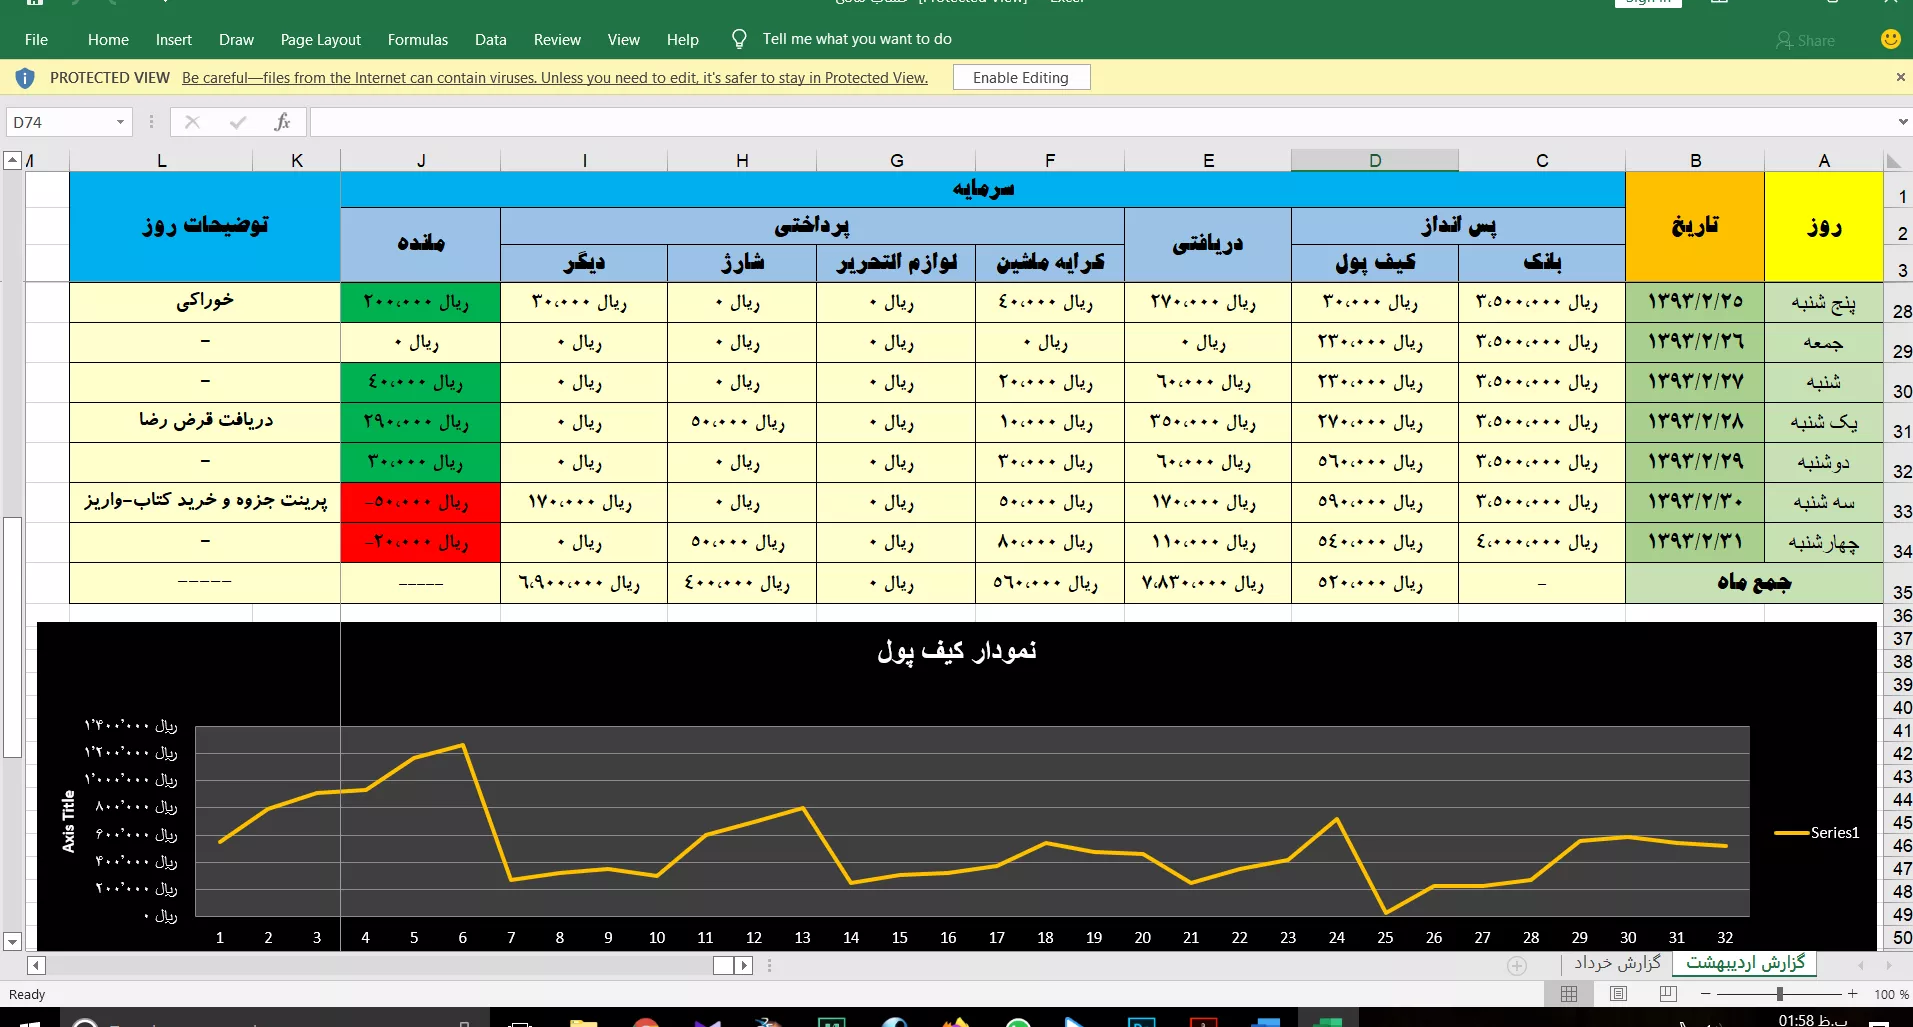Open the new sheet plus button
Image resolution: width=1913 pixels, height=1027 pixels.
[x=1517, y=965]
